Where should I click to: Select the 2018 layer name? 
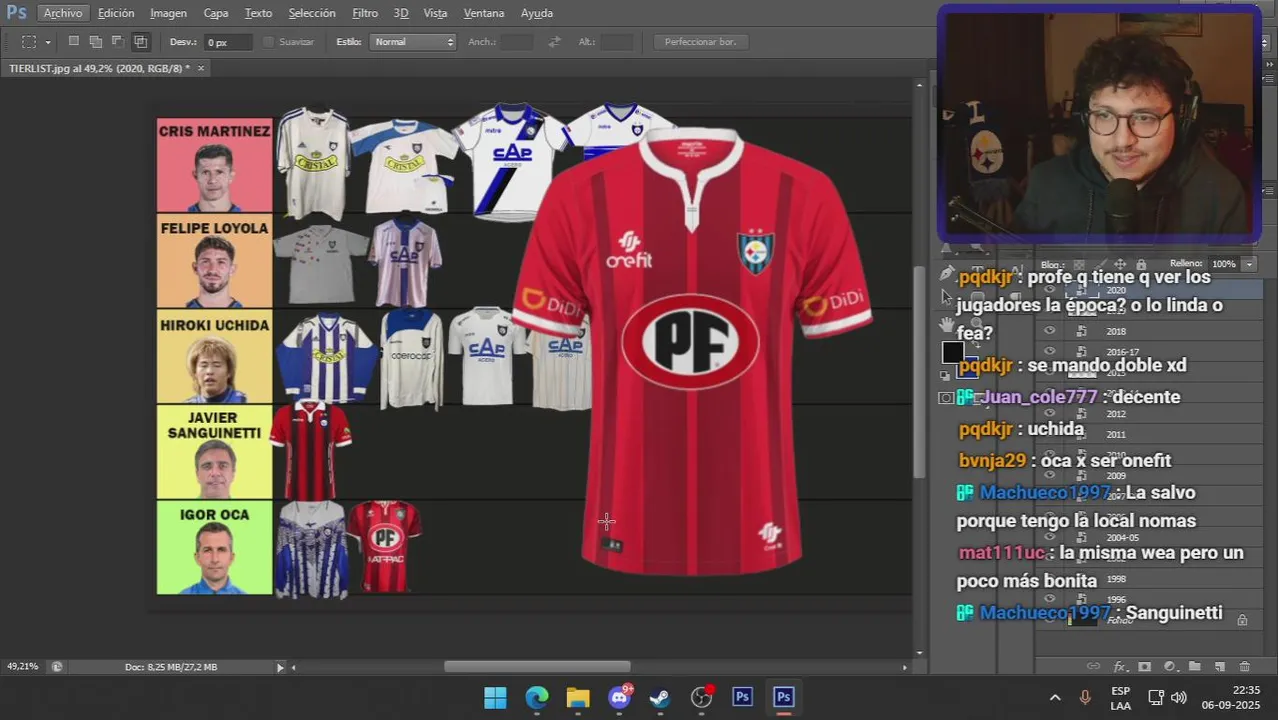click(x=1116, y=331)
